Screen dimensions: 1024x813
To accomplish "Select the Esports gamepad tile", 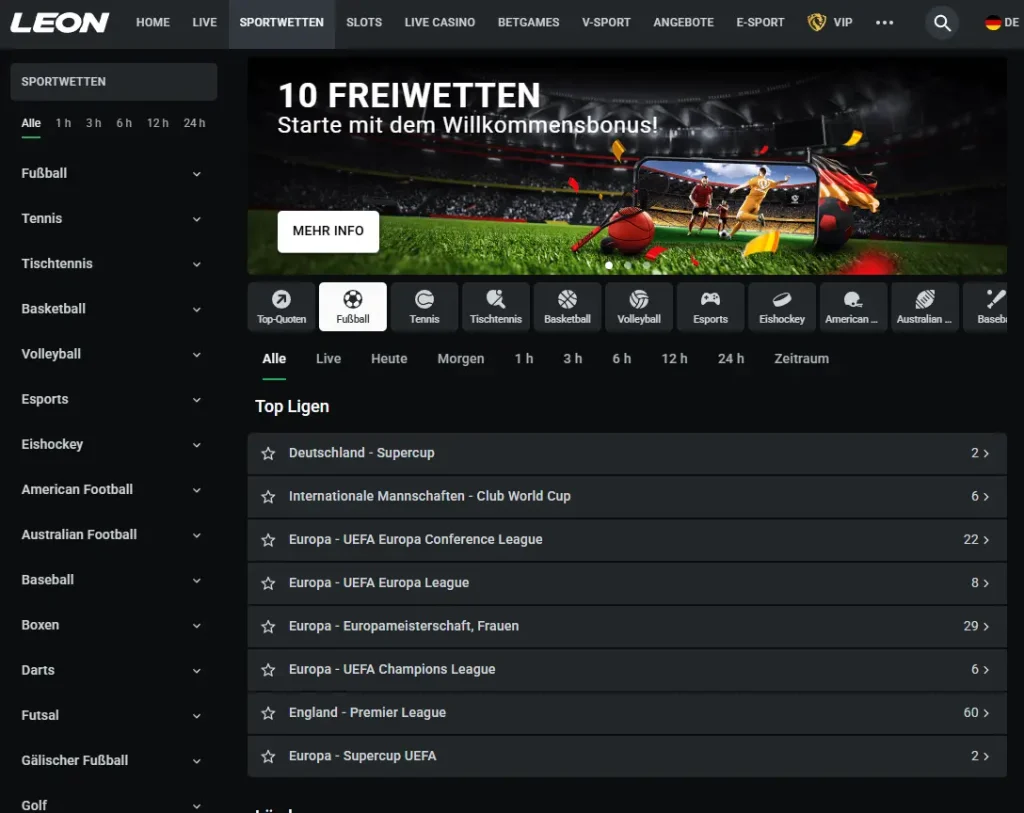I will (x=711, y=307).
